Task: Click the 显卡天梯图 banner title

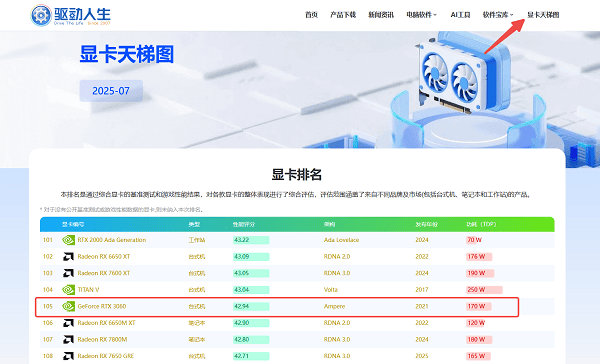Action: 127,54
